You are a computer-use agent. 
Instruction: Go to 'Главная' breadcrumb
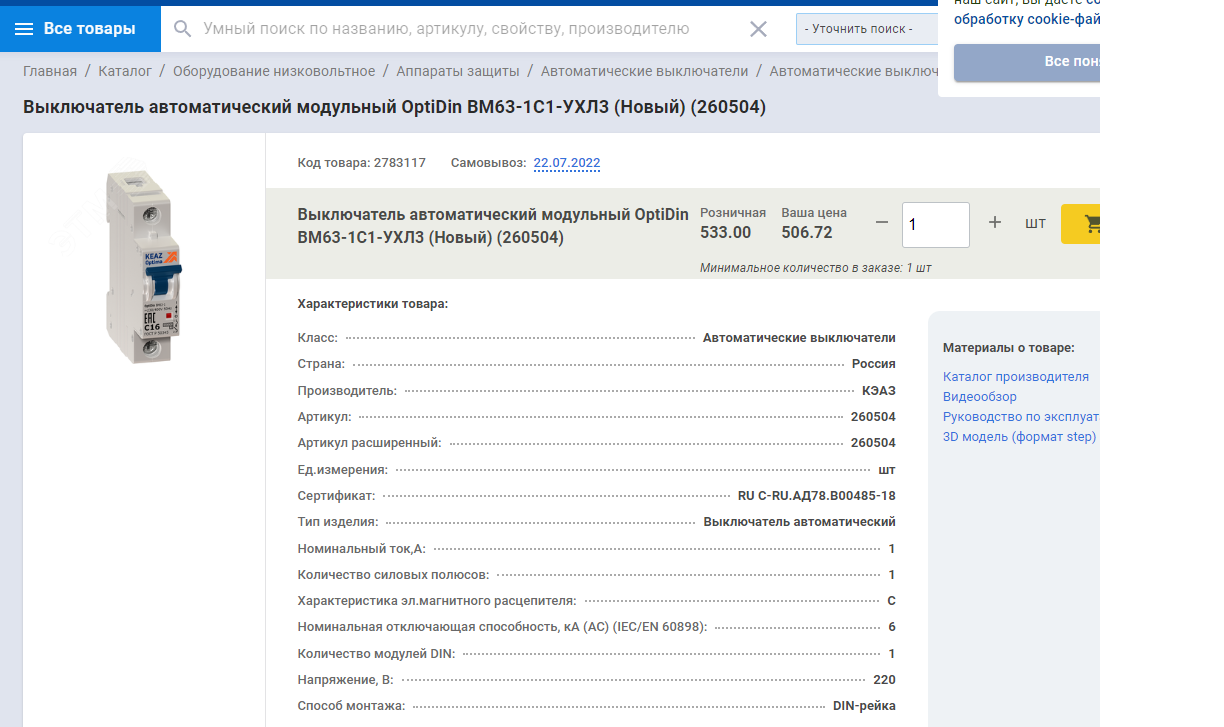[x=50, y=71]
